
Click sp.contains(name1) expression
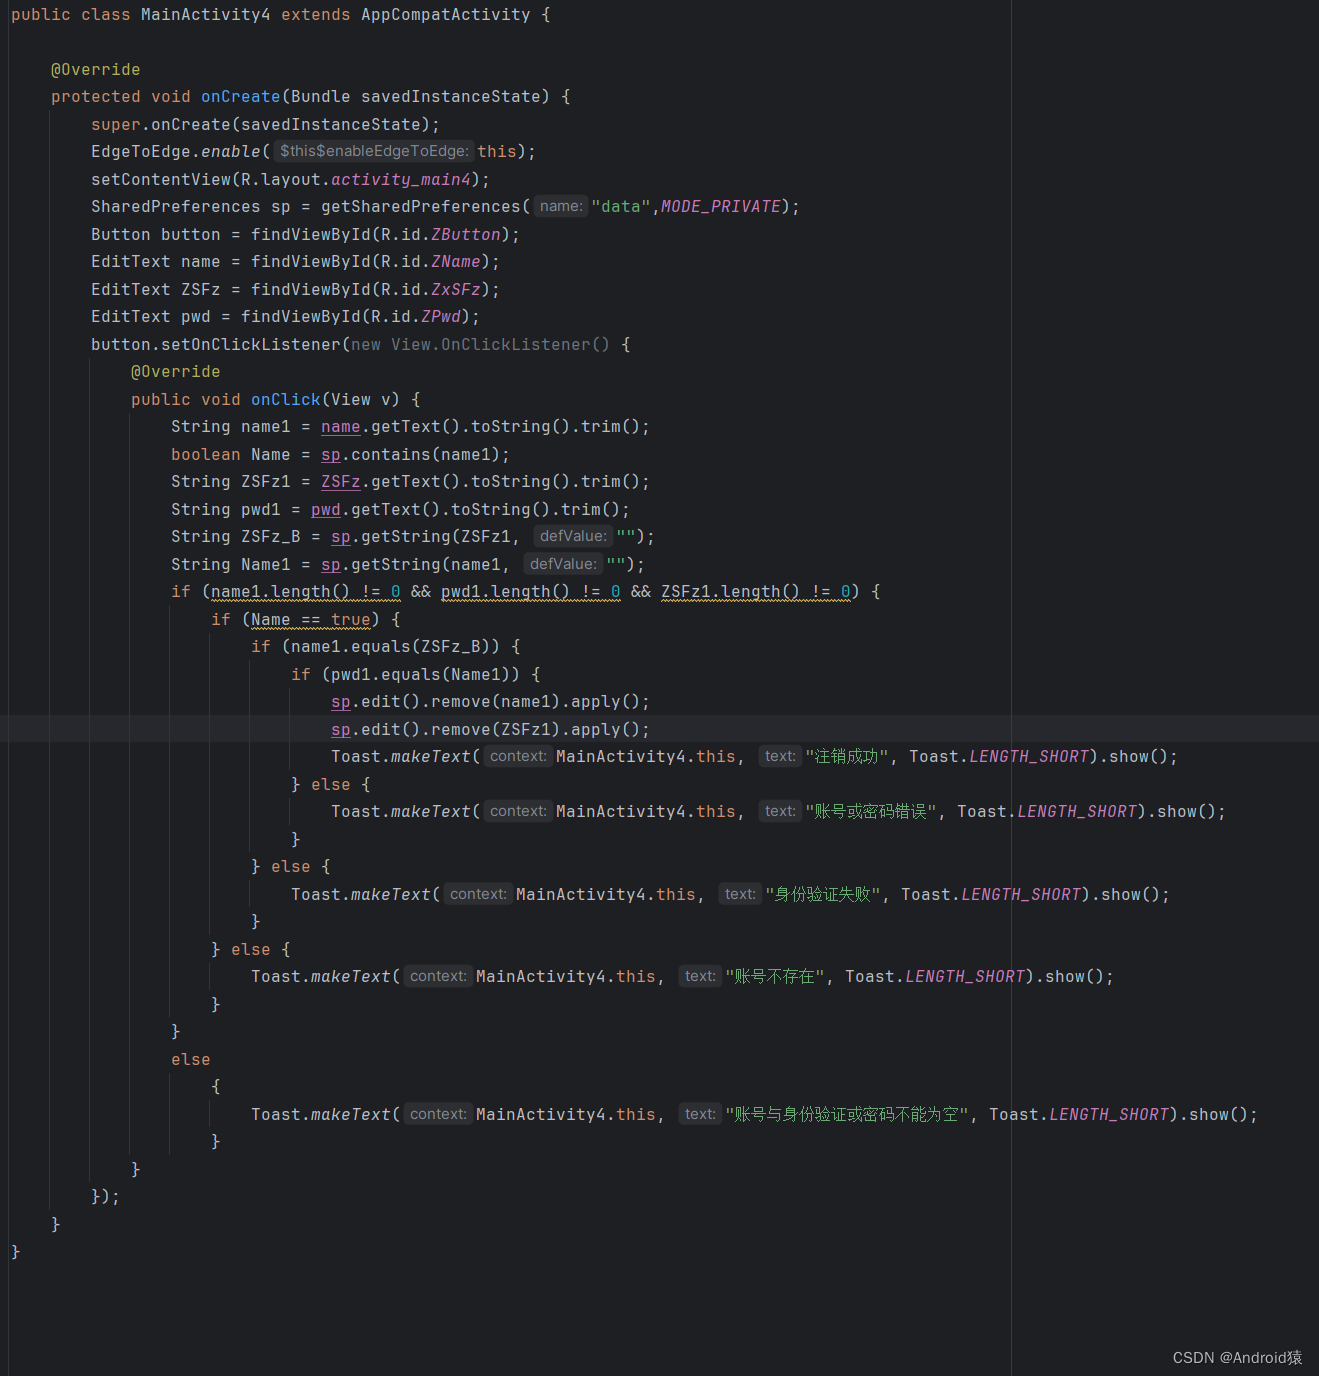[x=411, y=454]
